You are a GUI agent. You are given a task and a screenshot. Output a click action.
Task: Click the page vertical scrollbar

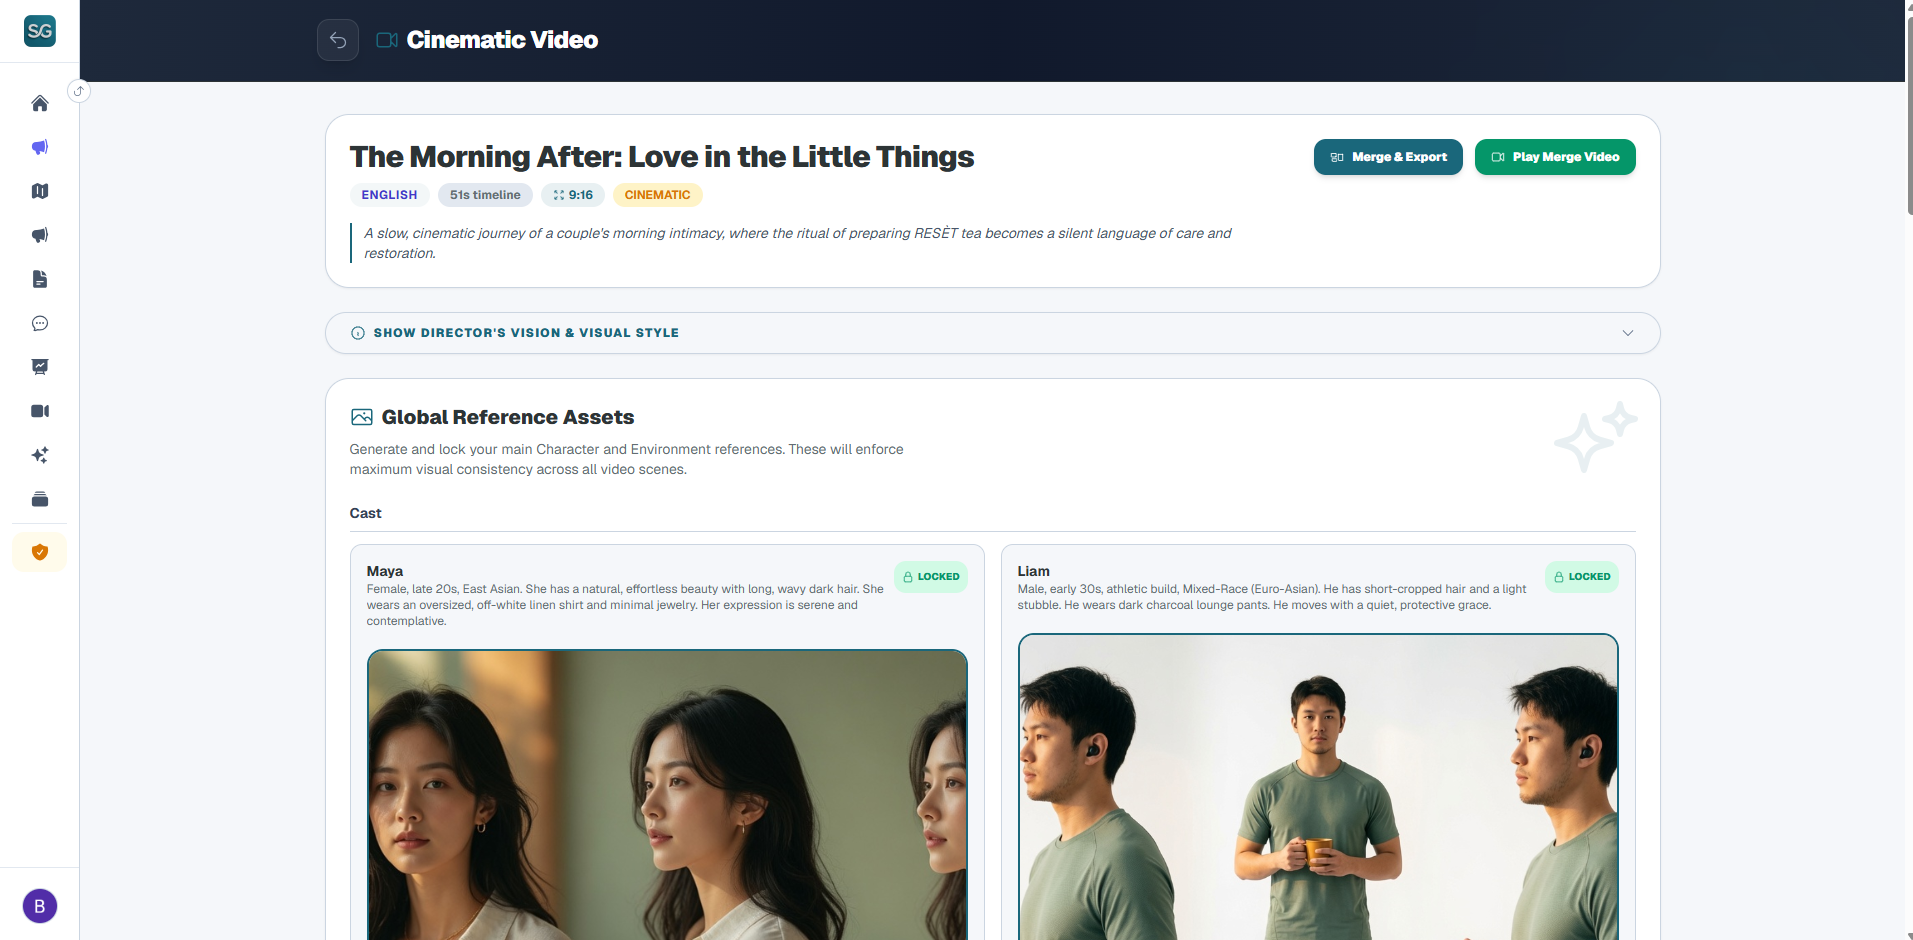coord(1909,115)
